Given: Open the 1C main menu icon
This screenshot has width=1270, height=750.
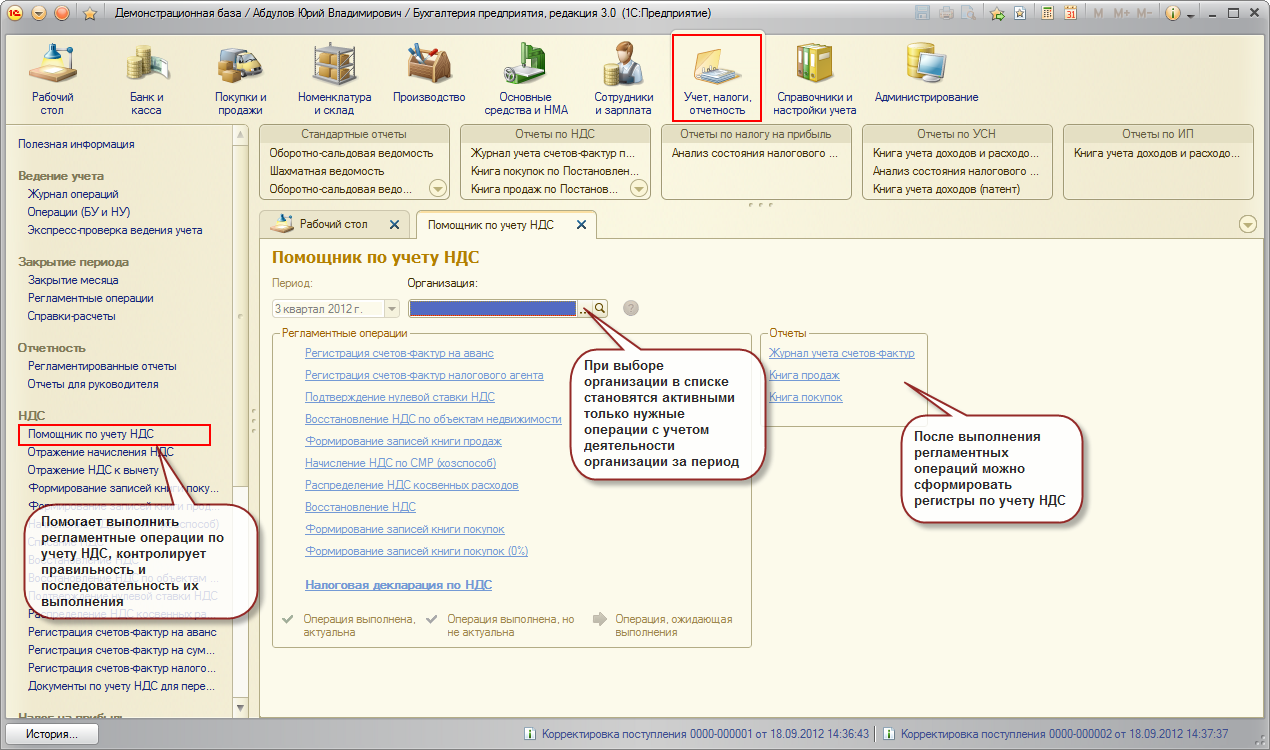Looking at the screenshot, I should [15, 14].
